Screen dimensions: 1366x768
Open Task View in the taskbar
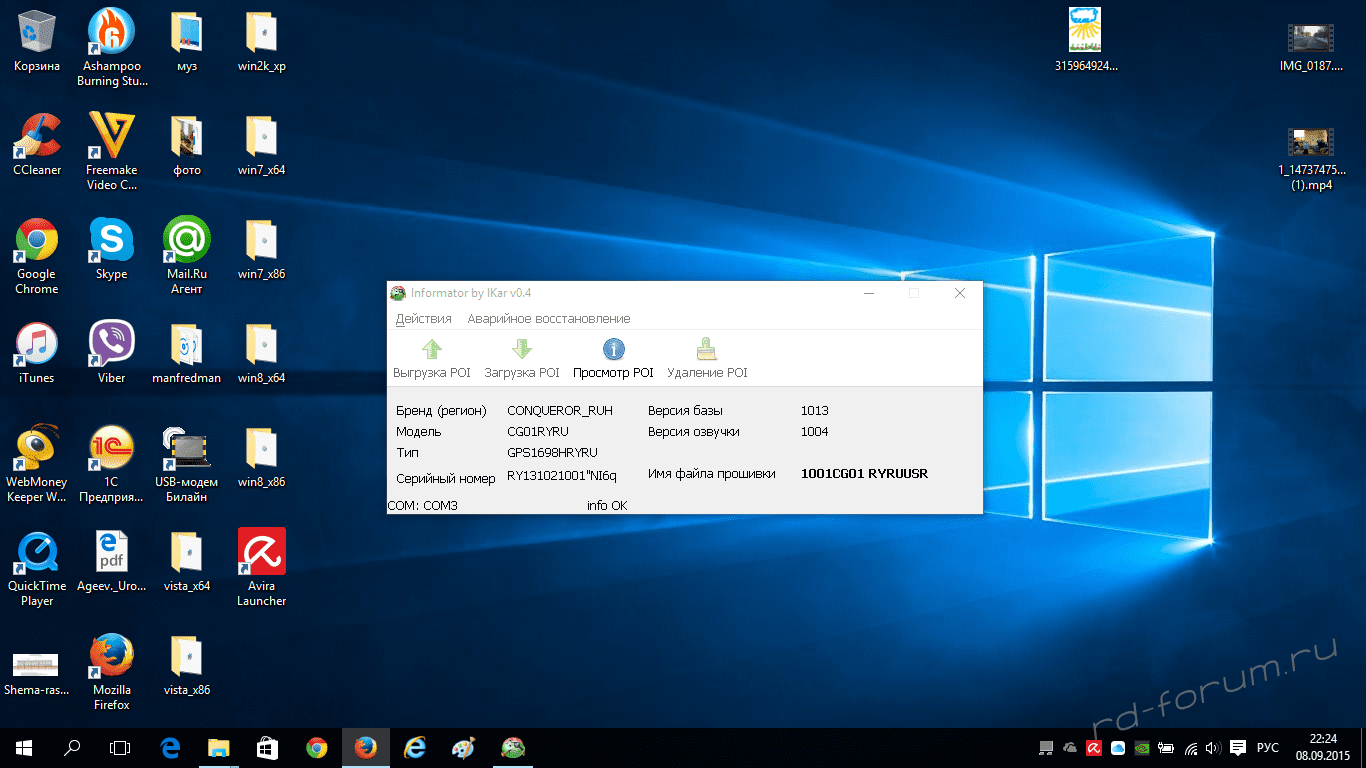[120, 748]
